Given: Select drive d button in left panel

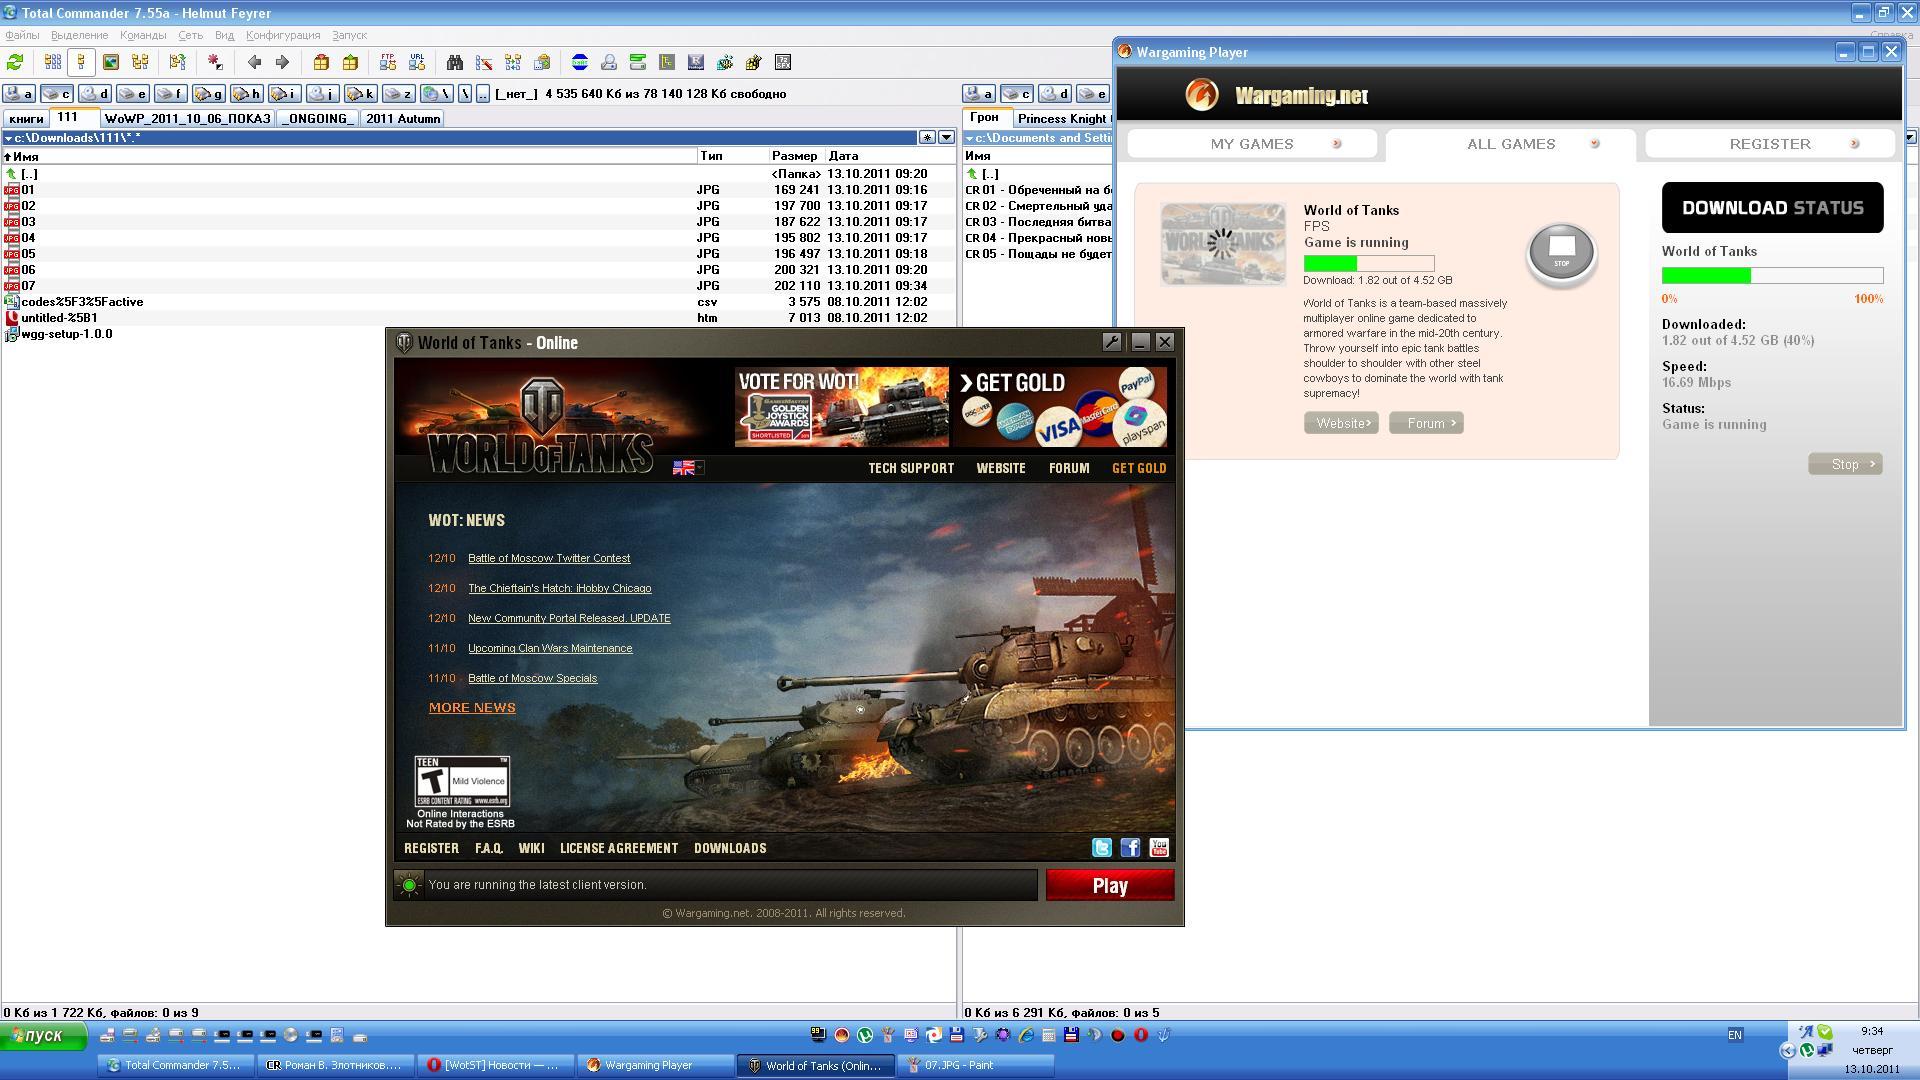Looking at the screenshot, I should [95, 94].
